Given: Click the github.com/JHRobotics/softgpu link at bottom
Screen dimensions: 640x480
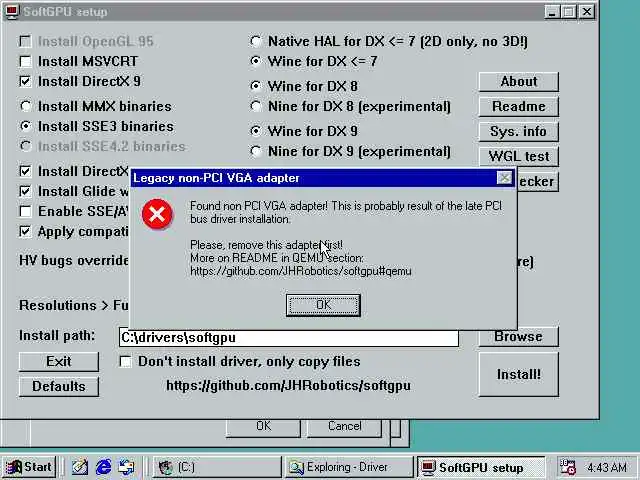Looking at the screenshot, I should [289, 386].
